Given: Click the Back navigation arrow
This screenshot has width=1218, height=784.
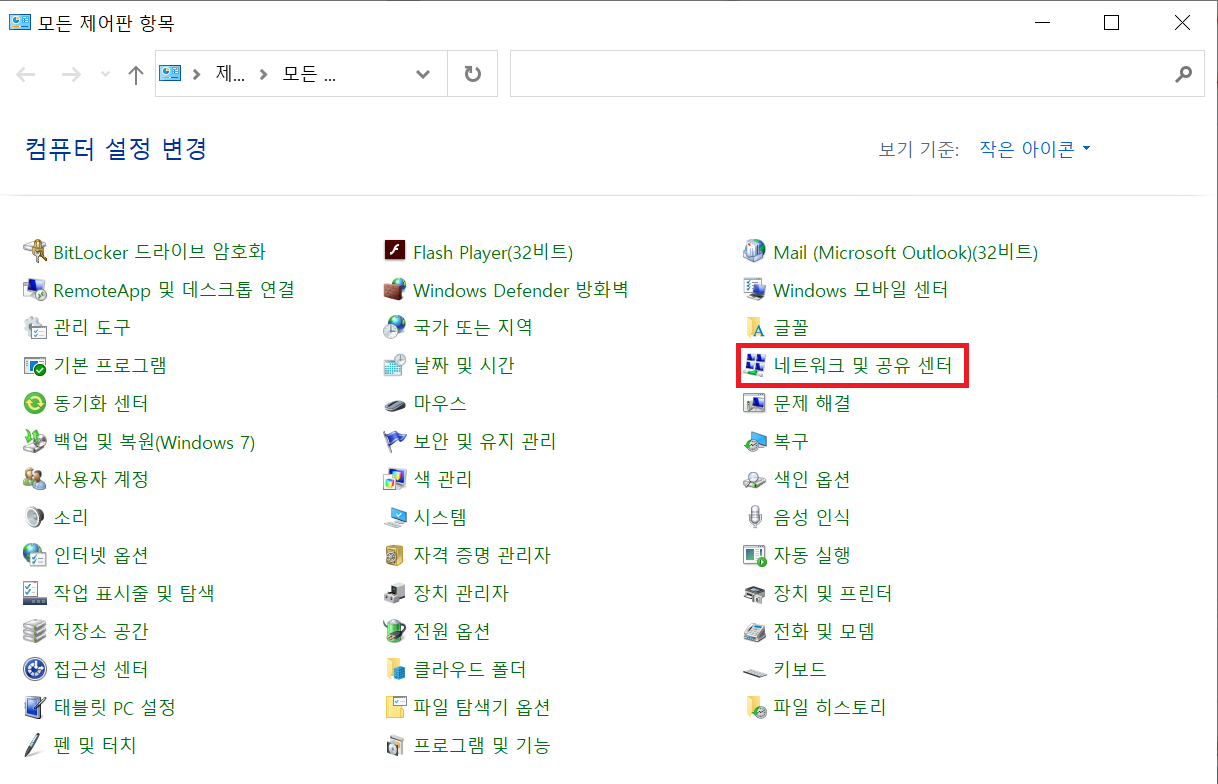Looking at the screenshot, I should click(x=27, y=75).
